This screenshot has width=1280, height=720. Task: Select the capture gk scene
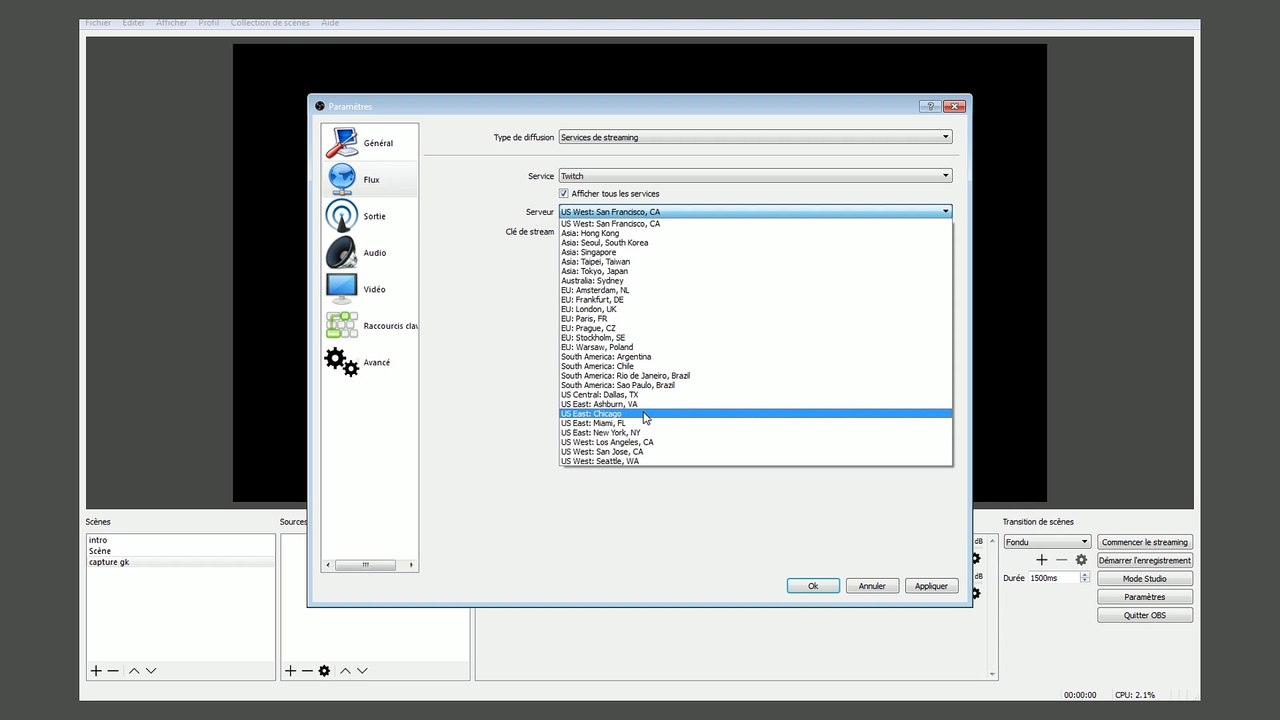(x=181, y=562)
